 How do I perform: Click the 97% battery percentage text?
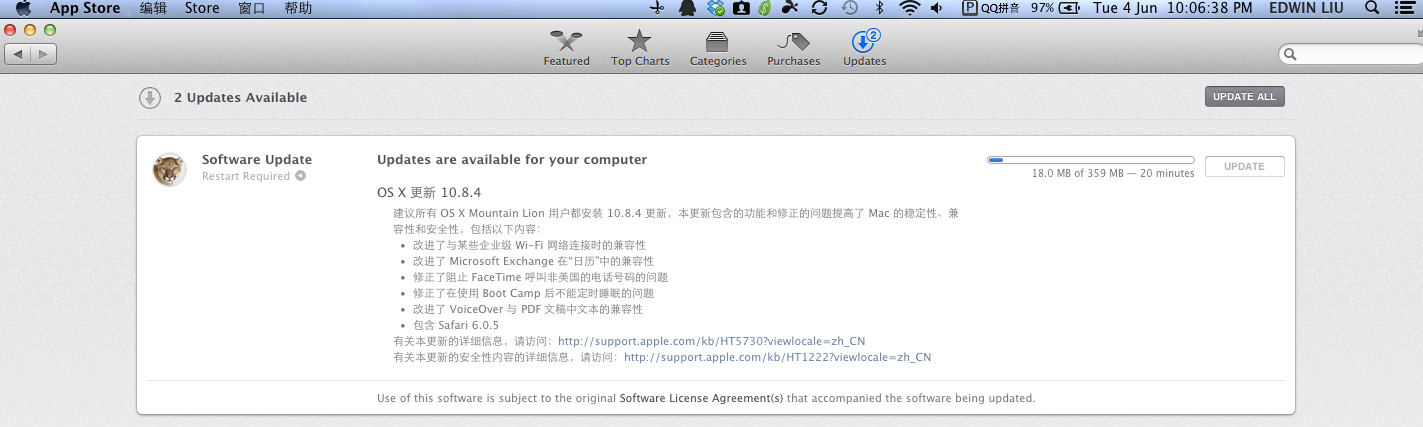pyautogui.click(x=1042, y=8)
